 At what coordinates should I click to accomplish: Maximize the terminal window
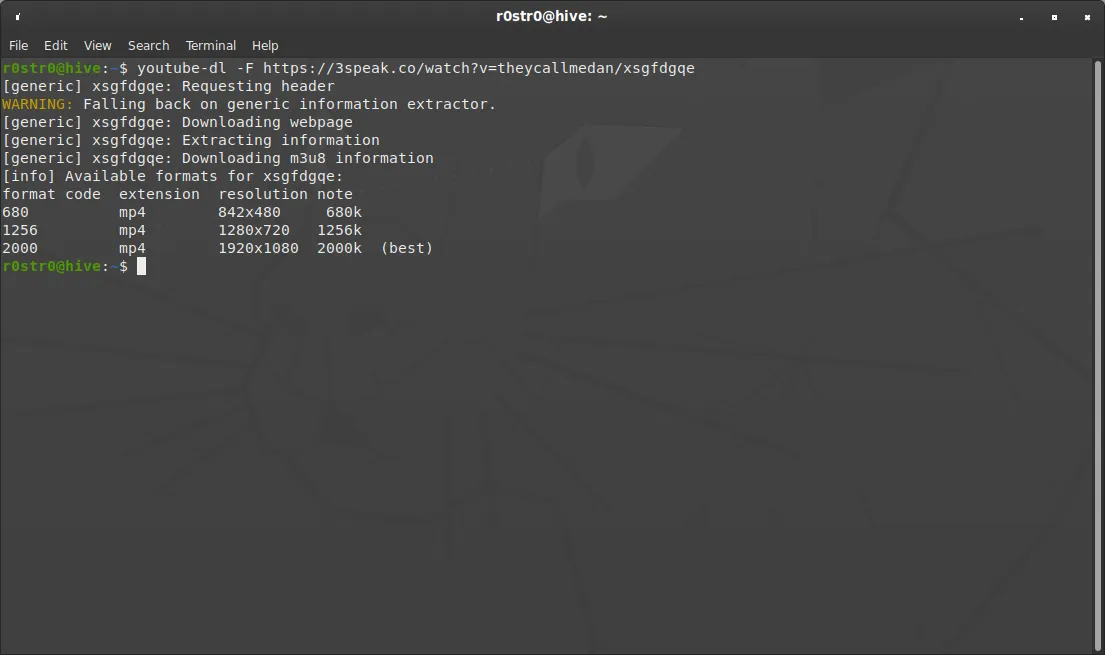(1054, 18)
